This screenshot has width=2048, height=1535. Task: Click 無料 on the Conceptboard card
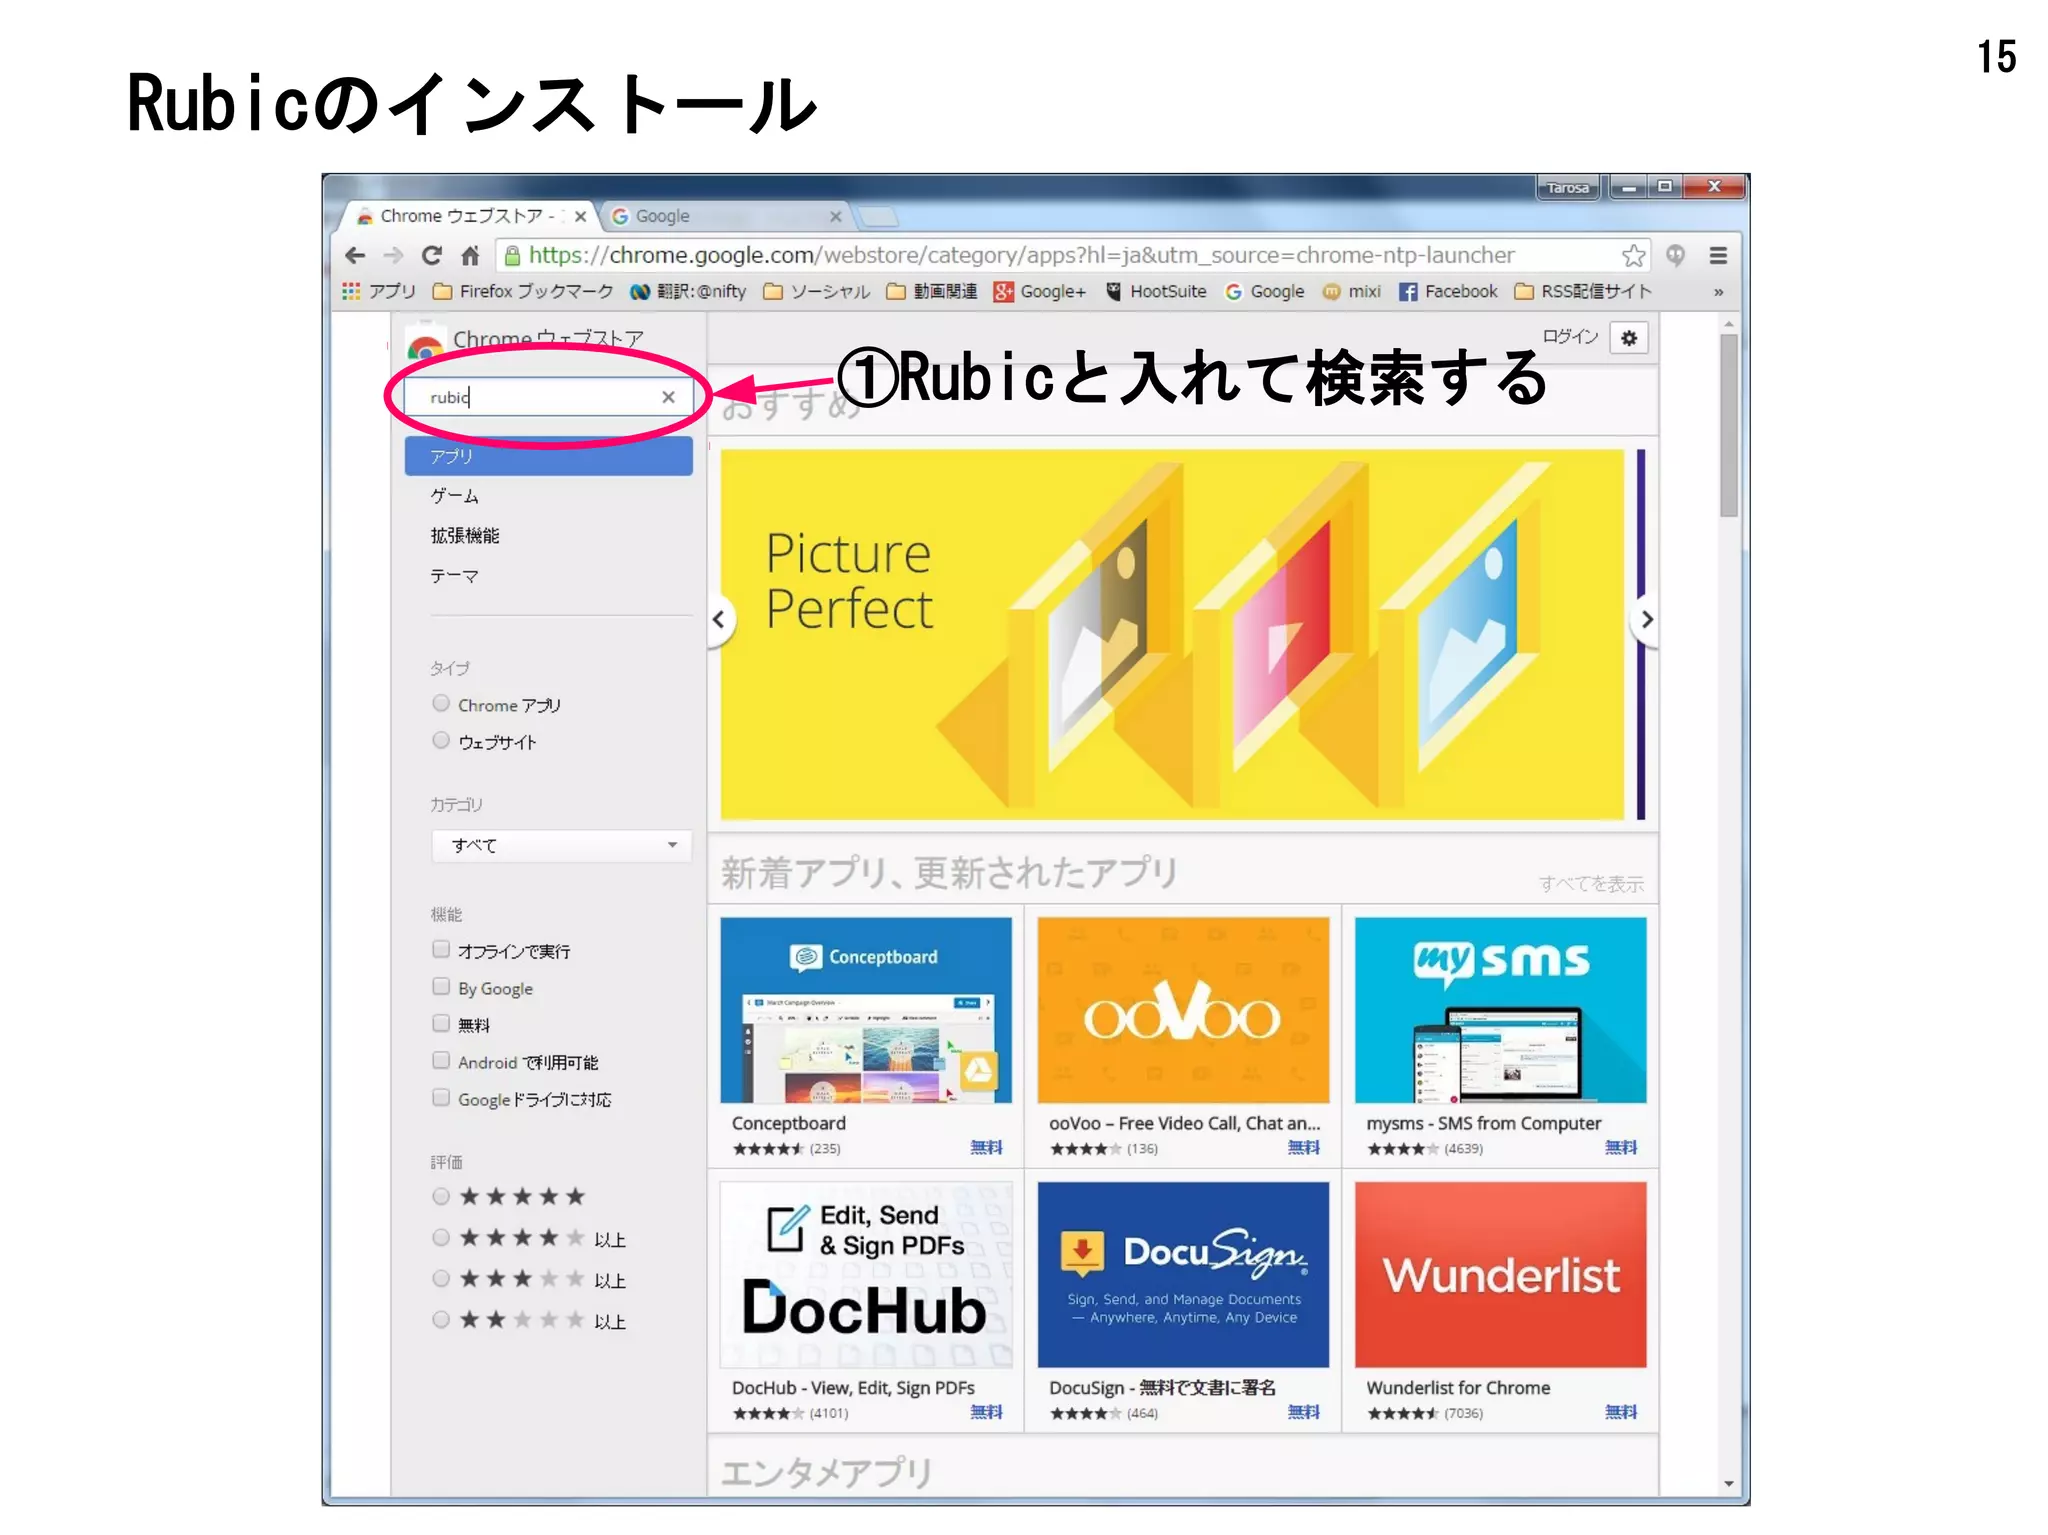(x=986, y=1148)
